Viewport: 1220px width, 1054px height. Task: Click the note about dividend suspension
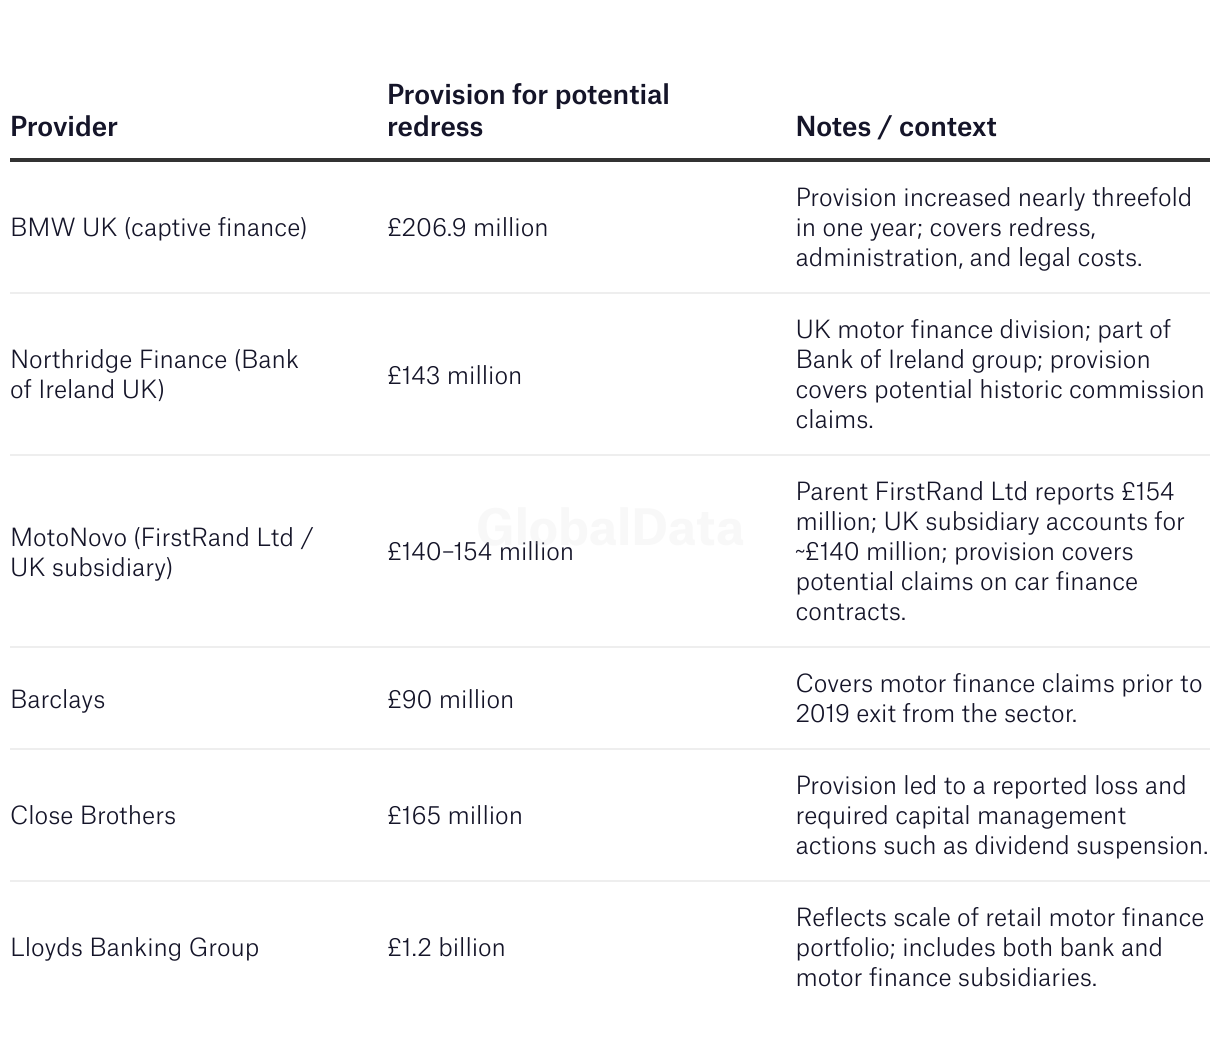coord(1001,816)
